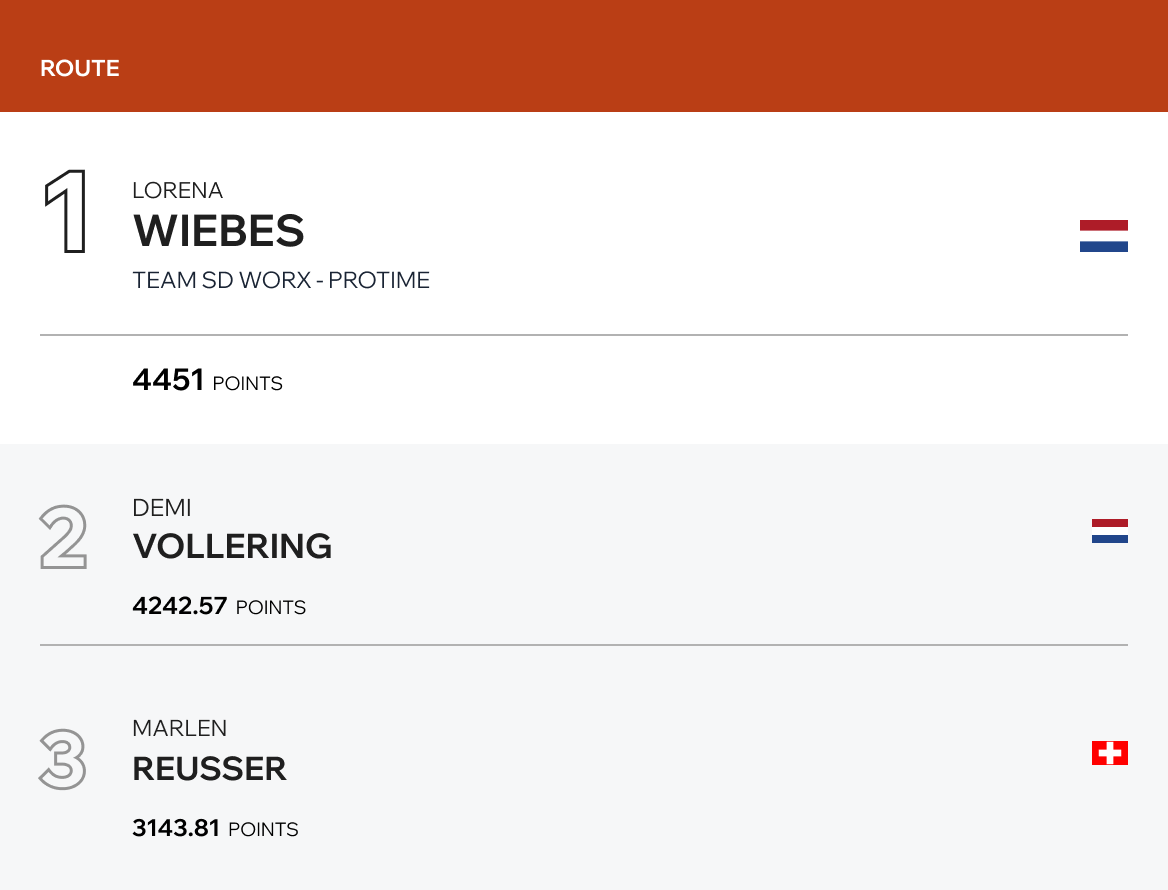Screen dimensions: 1168x890
Task: Click POINTS label next to 3143.81
Action: point(263,829)
